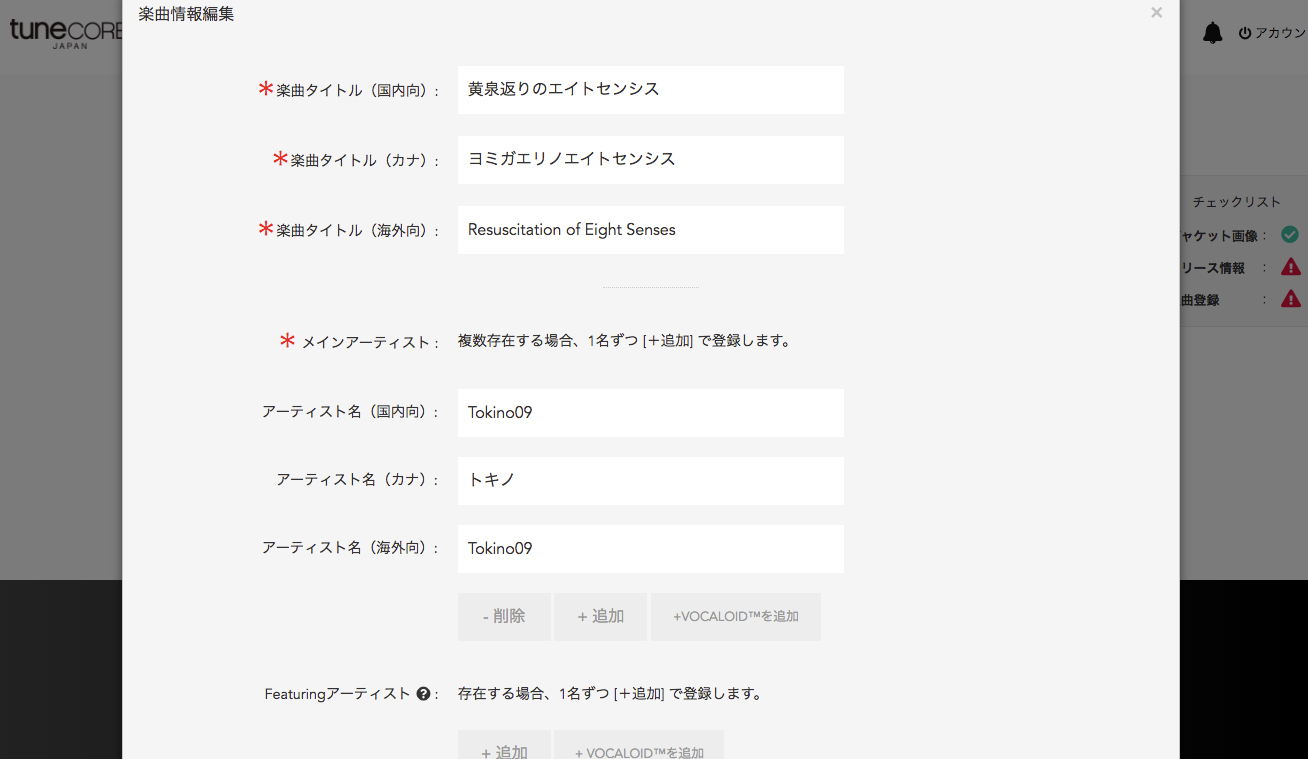Click the アーティスト名(カナ) field containing トキノ

[x=650, y=481]
